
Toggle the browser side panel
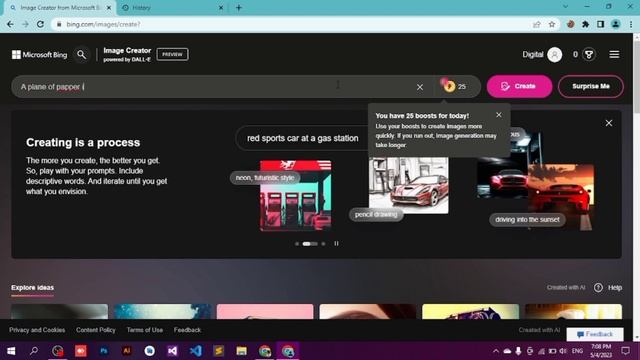tap(600, 24)
